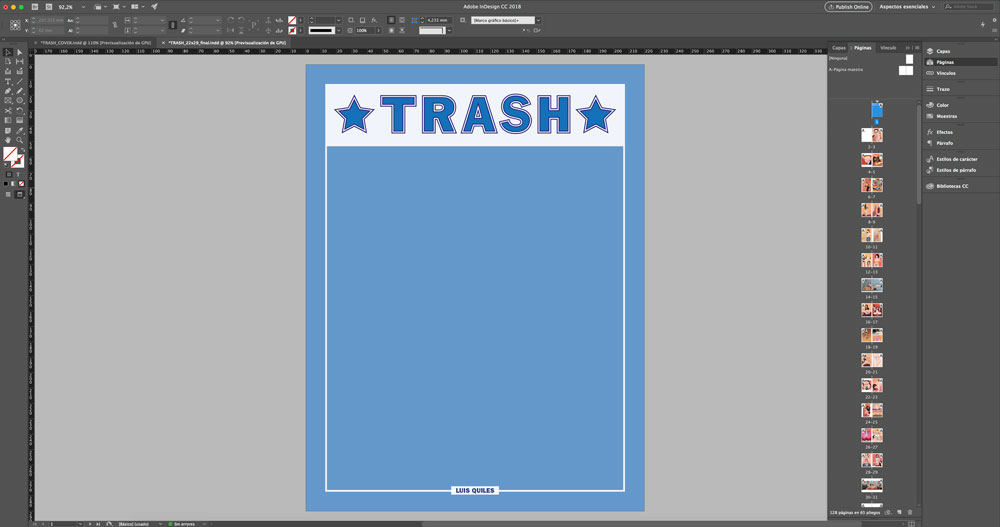Image resolution: width=1000 pixels, height=527 pixels.
Task: Select the Direct Selection tool
Action: pyautogui.click(x=20, y=52)
